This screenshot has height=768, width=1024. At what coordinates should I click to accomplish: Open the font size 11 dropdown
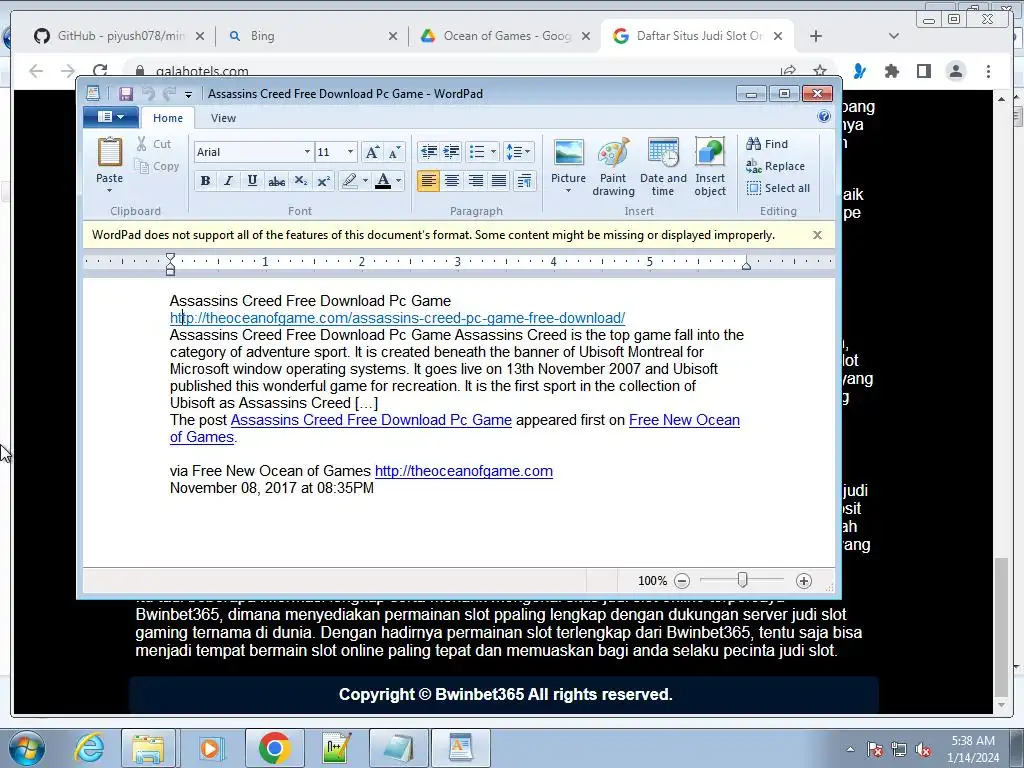pyautogui.click(x=350, y=152)
